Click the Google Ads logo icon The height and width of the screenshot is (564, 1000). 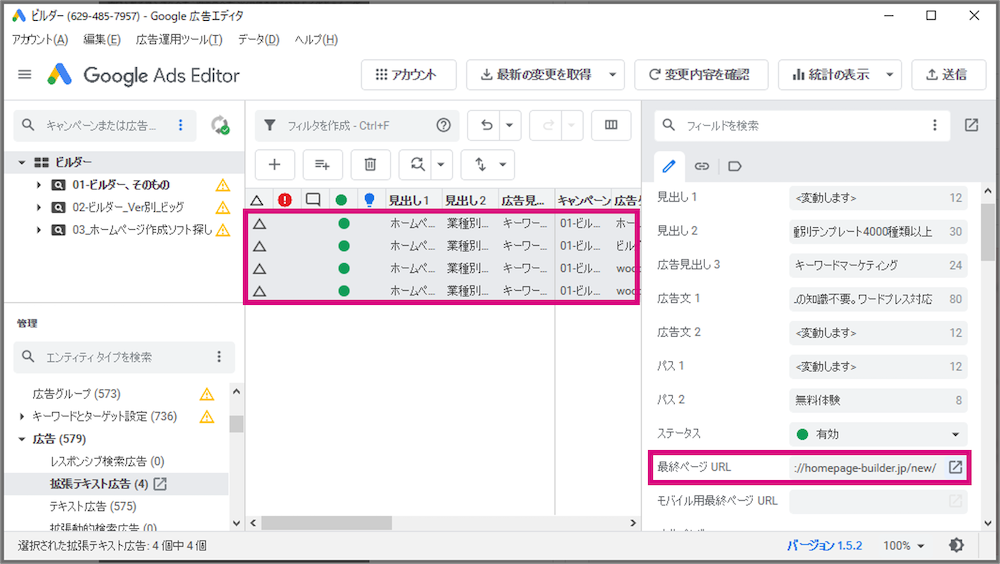[60, 75]
